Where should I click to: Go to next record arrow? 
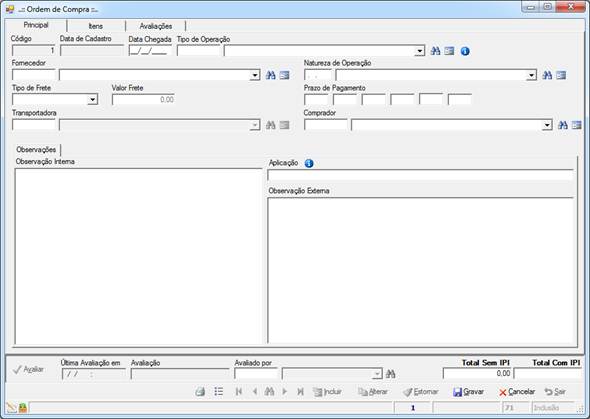[x=284, y=392]
